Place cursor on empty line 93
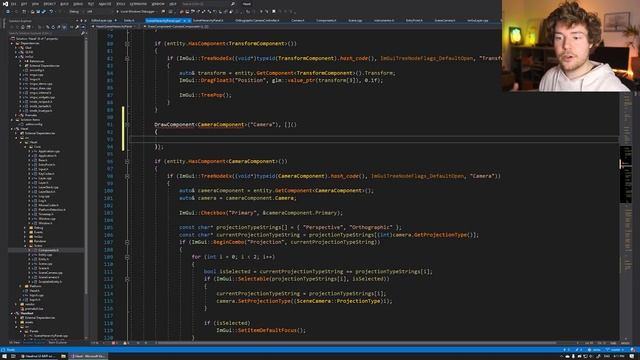Image resolution: width=640 pixels, height=360 pixels. tap(373, 139)
